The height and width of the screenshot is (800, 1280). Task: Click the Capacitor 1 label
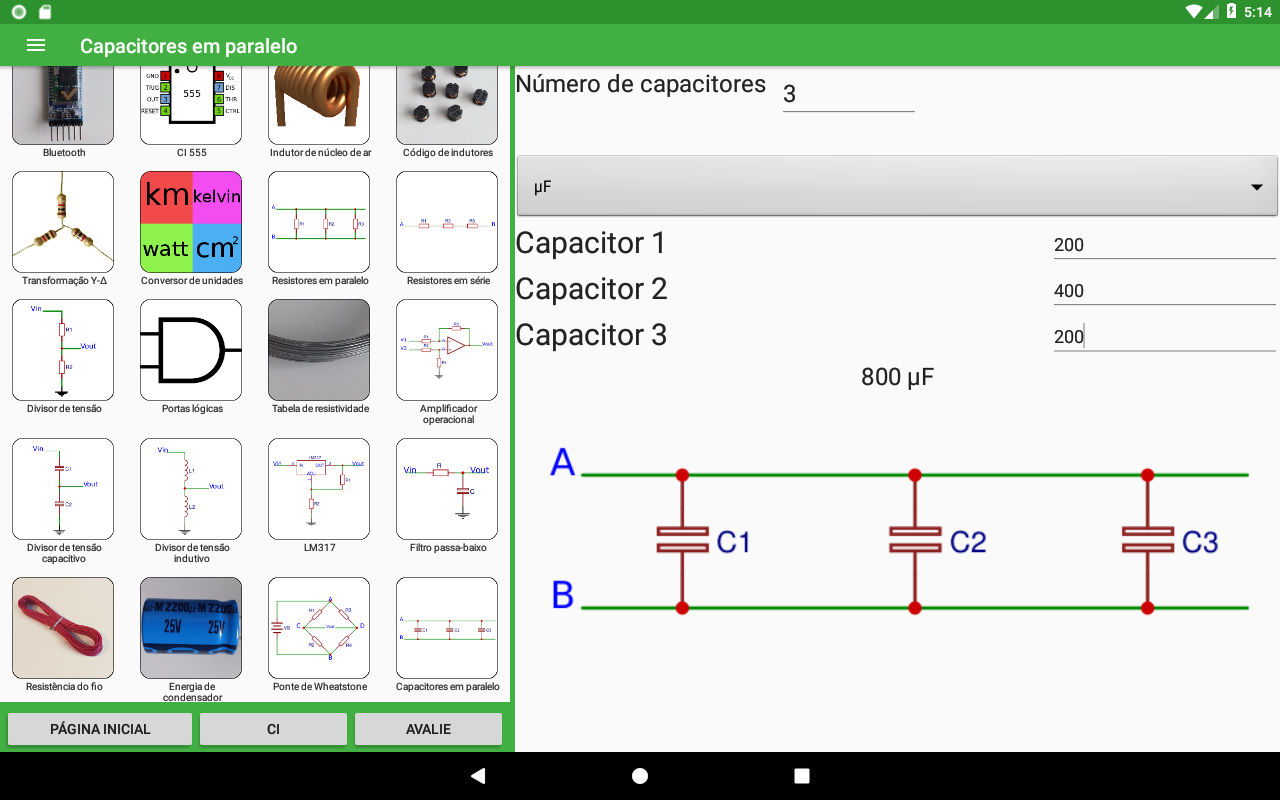click(x=590, y=243)
